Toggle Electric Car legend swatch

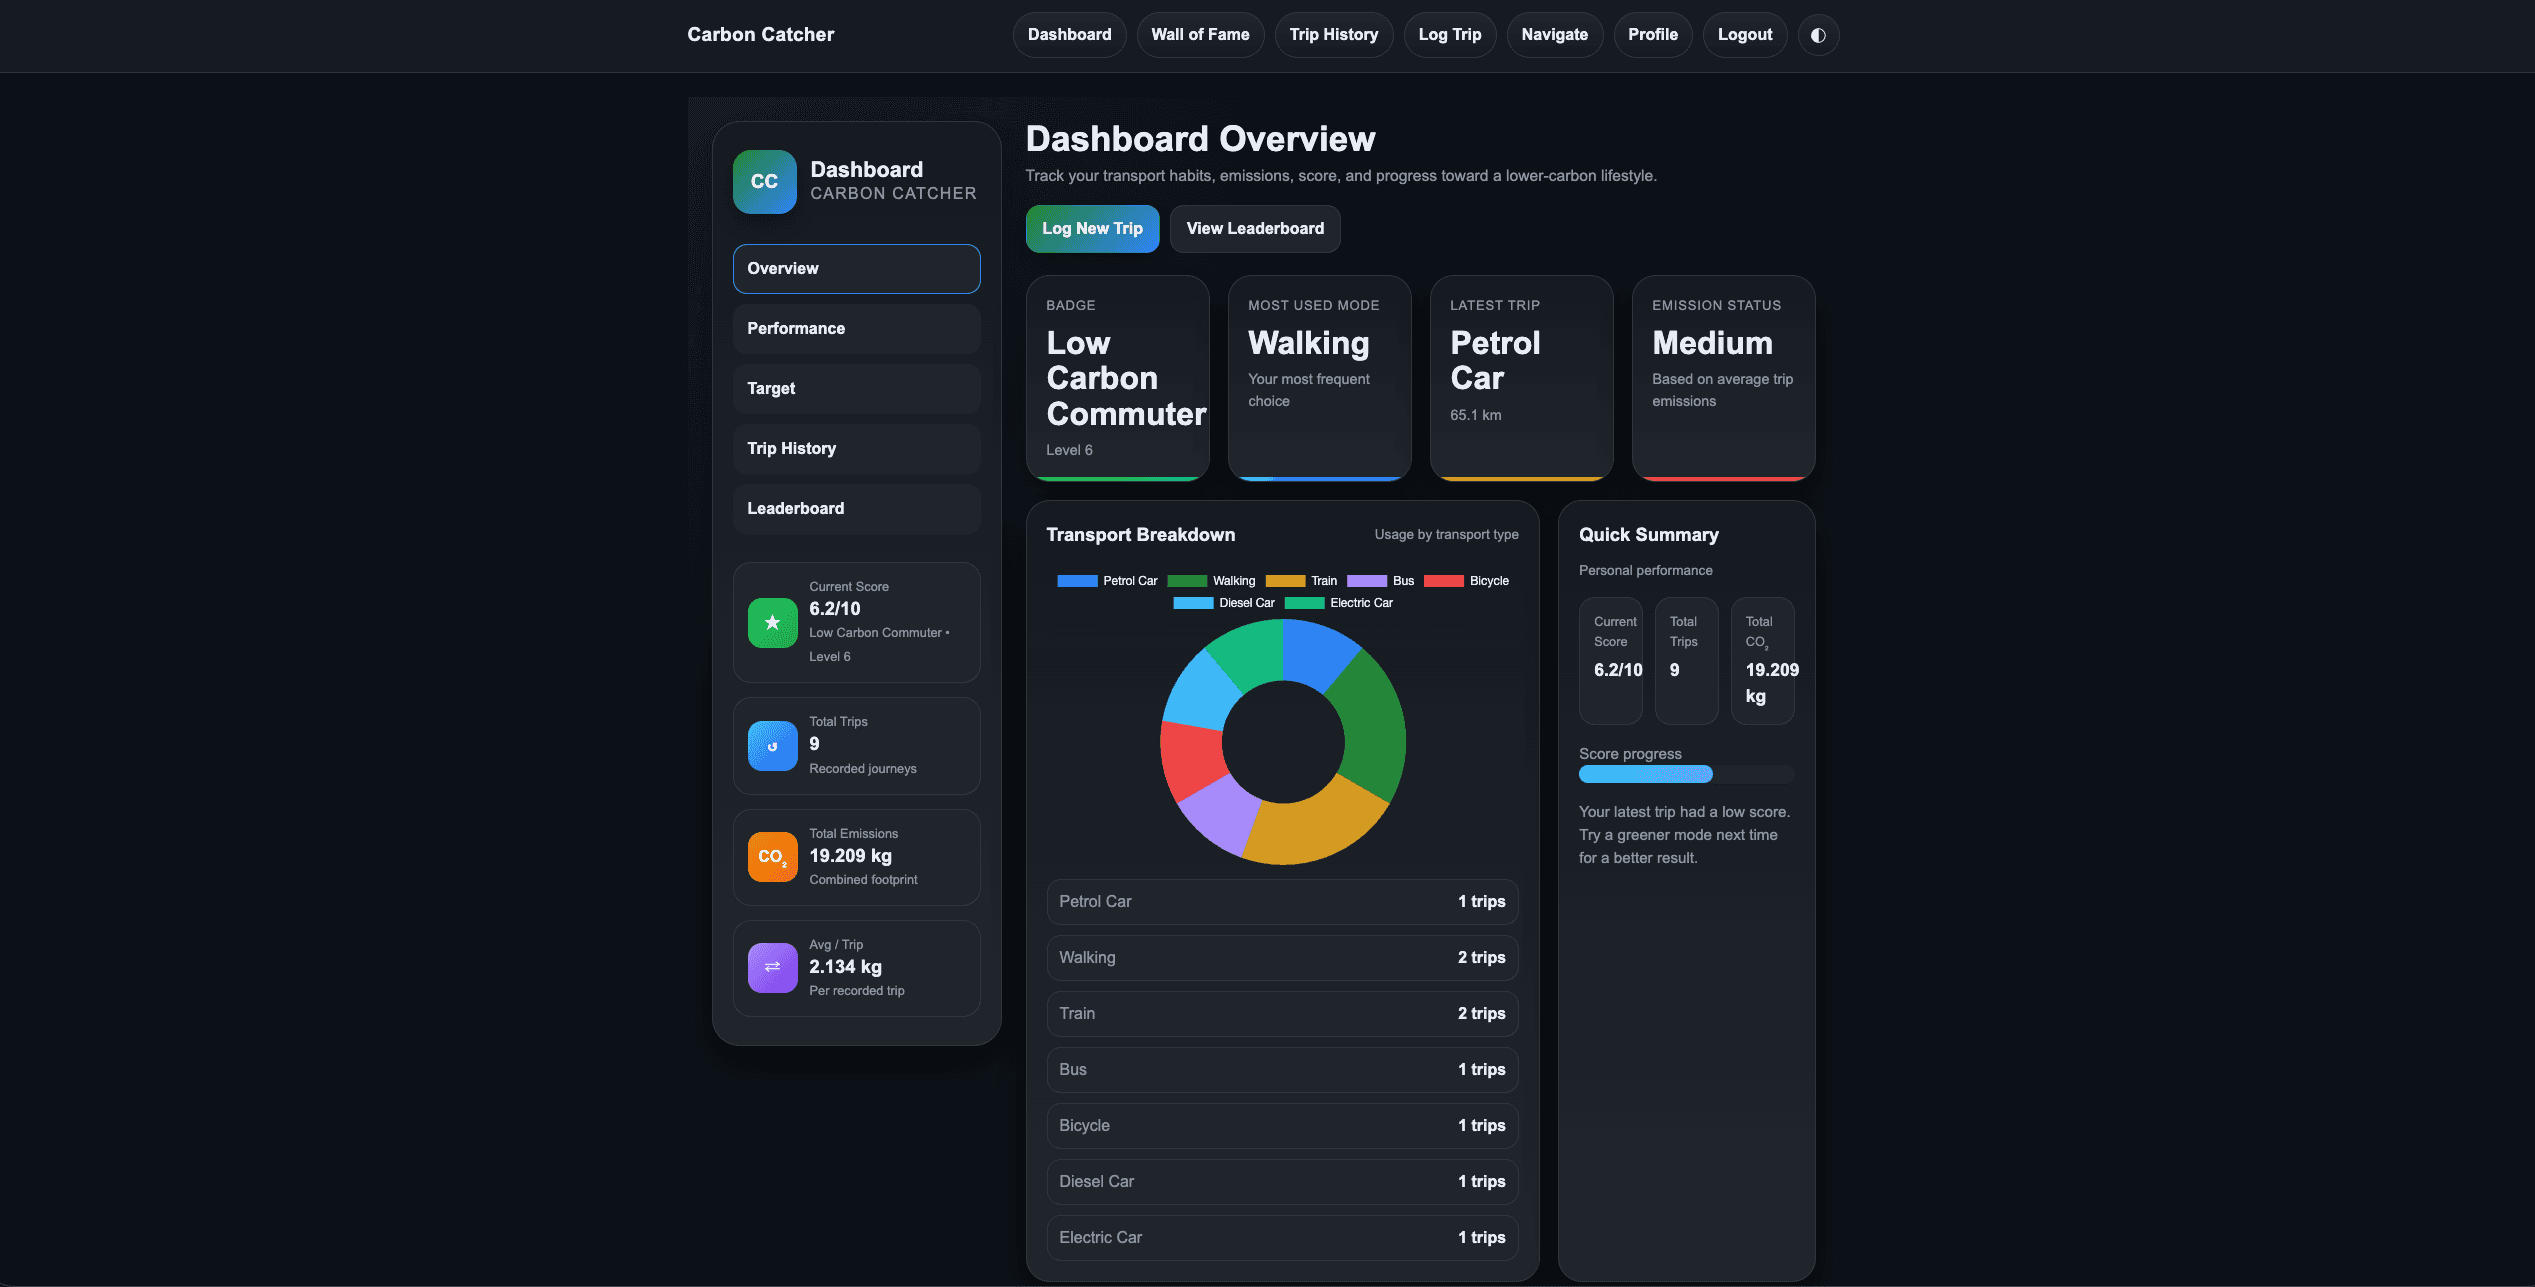click(1304, 603)
